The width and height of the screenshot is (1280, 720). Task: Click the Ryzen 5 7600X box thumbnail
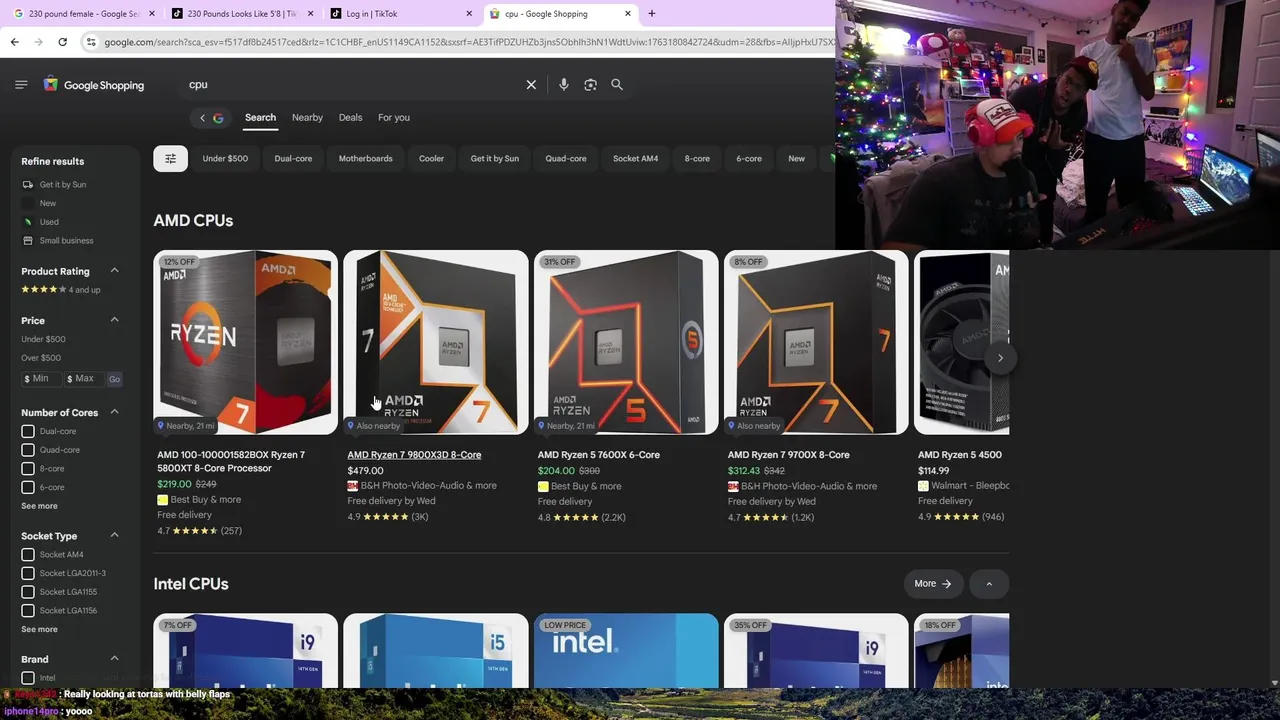tap(626, 342)
